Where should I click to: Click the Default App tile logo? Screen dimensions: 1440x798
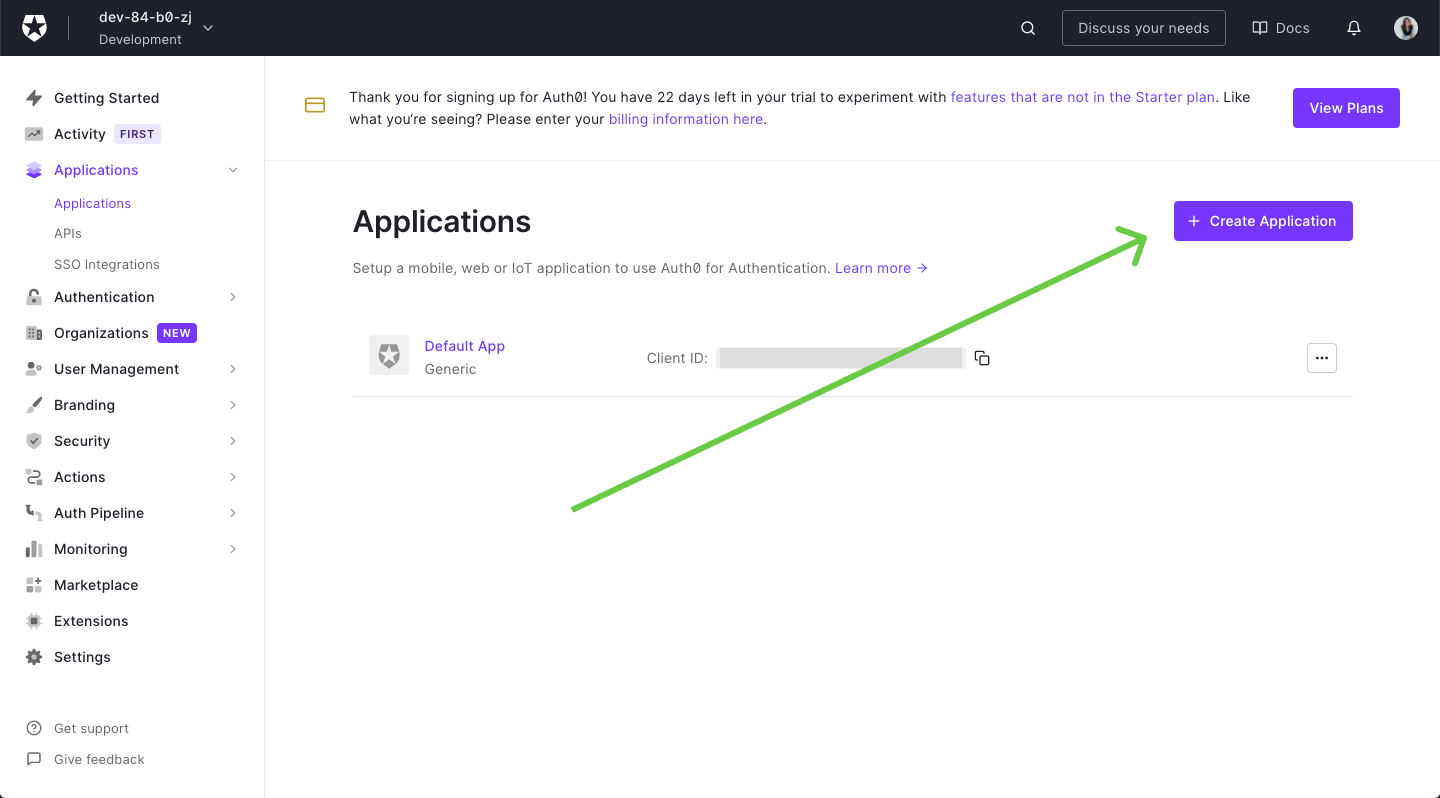click(388, 355)
